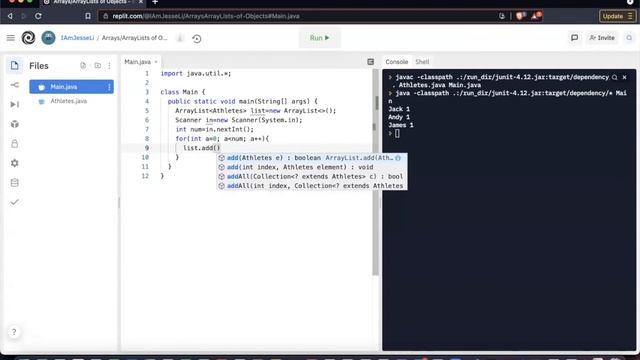Choose addAll(Collection<? extends Athletes> c) suggestion
Screen dimensions: 640x360
tap(312, 177)
